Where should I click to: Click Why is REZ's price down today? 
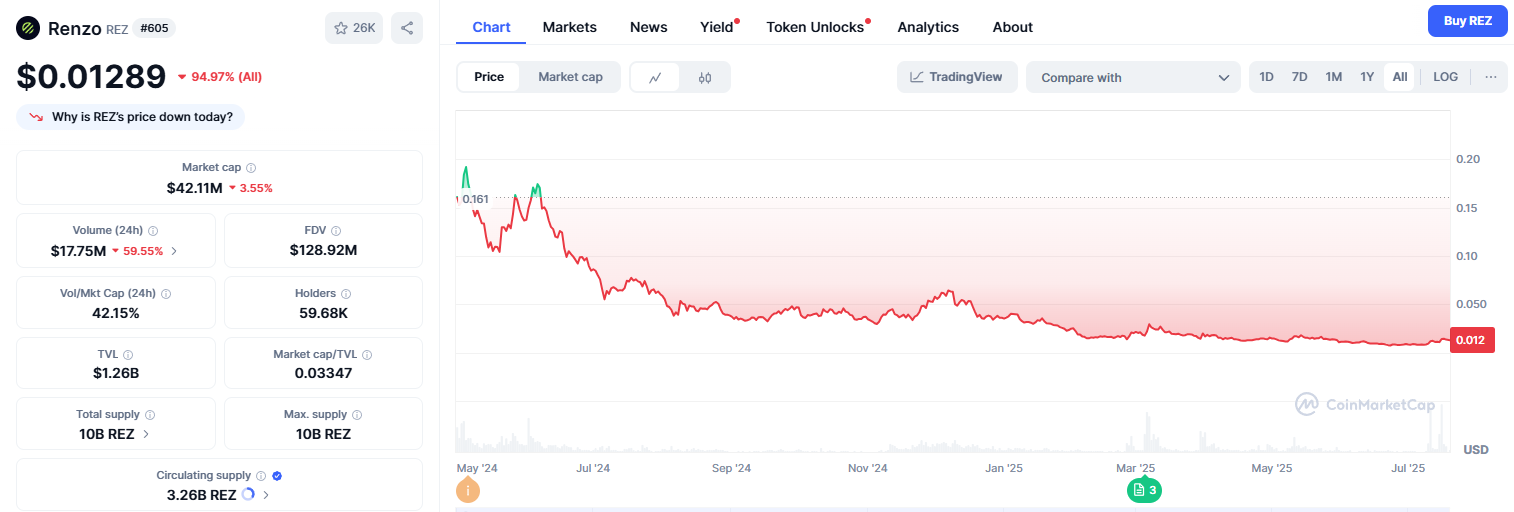(x=131, y=117)
